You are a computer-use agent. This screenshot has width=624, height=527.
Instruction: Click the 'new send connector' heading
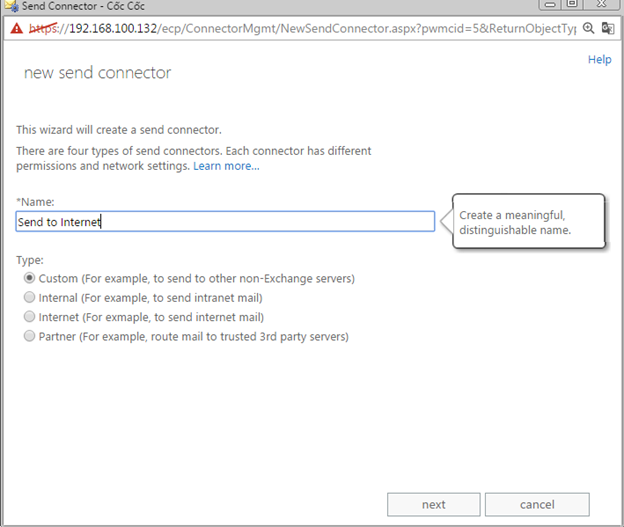tap(97, 73)
